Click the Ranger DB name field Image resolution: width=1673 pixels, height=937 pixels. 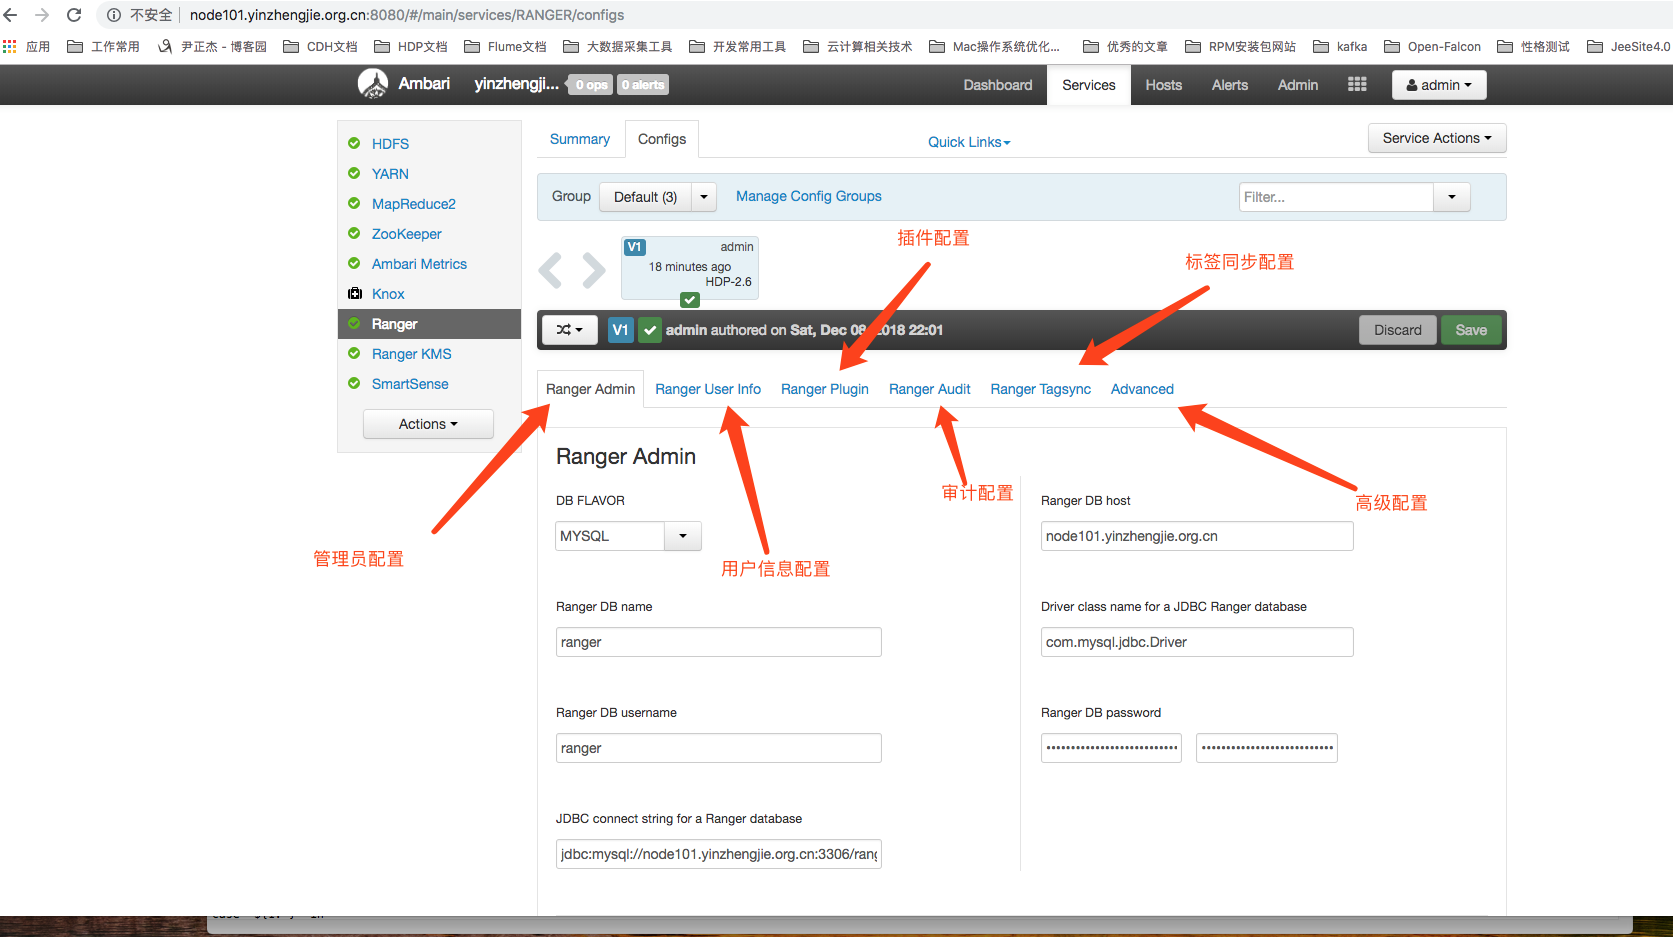pyautogui.click(x=719, y=642)
